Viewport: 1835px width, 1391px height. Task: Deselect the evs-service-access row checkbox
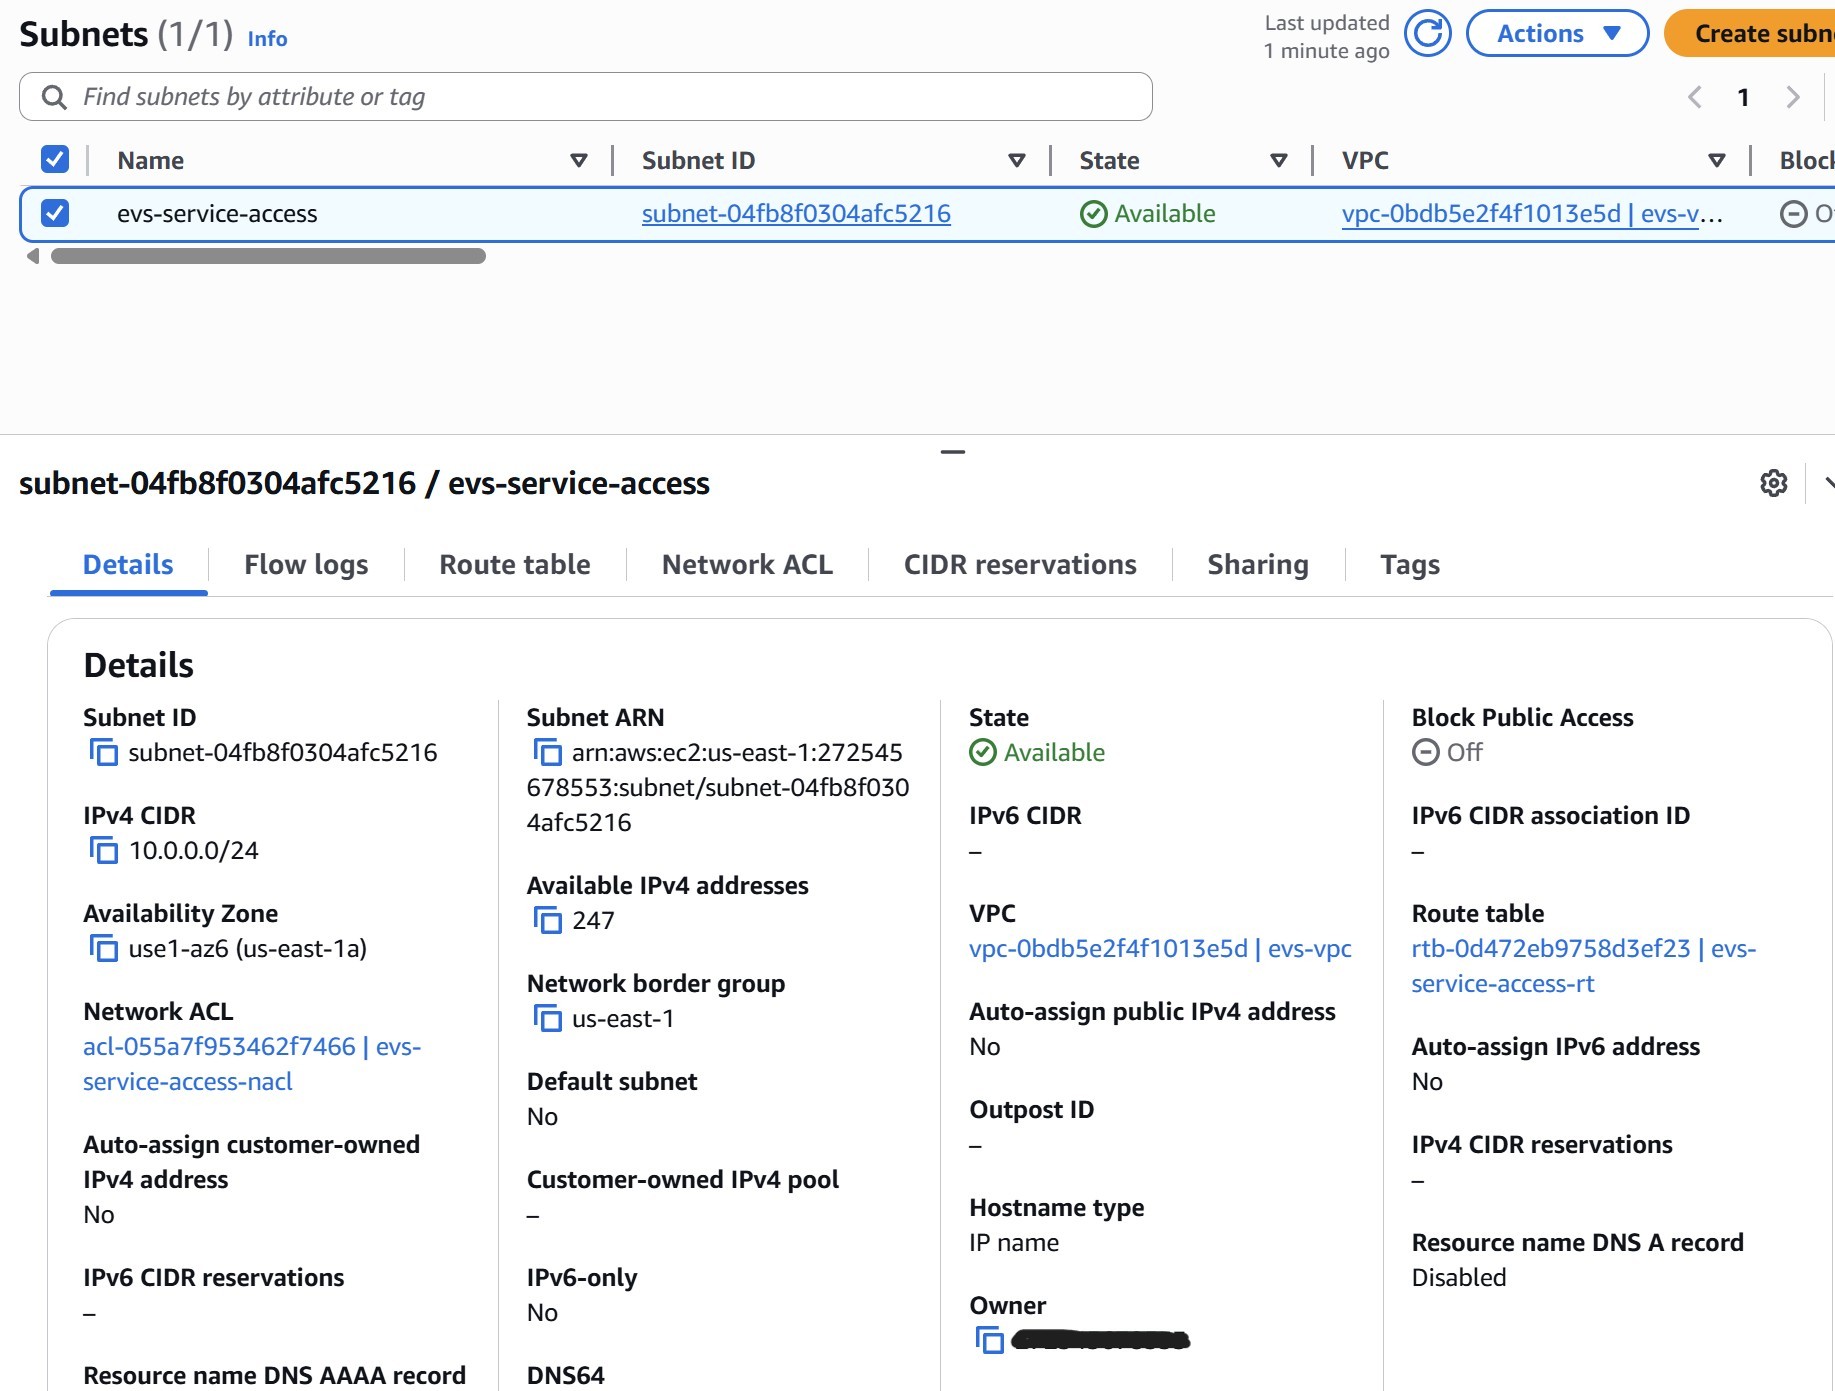(55, 213)
